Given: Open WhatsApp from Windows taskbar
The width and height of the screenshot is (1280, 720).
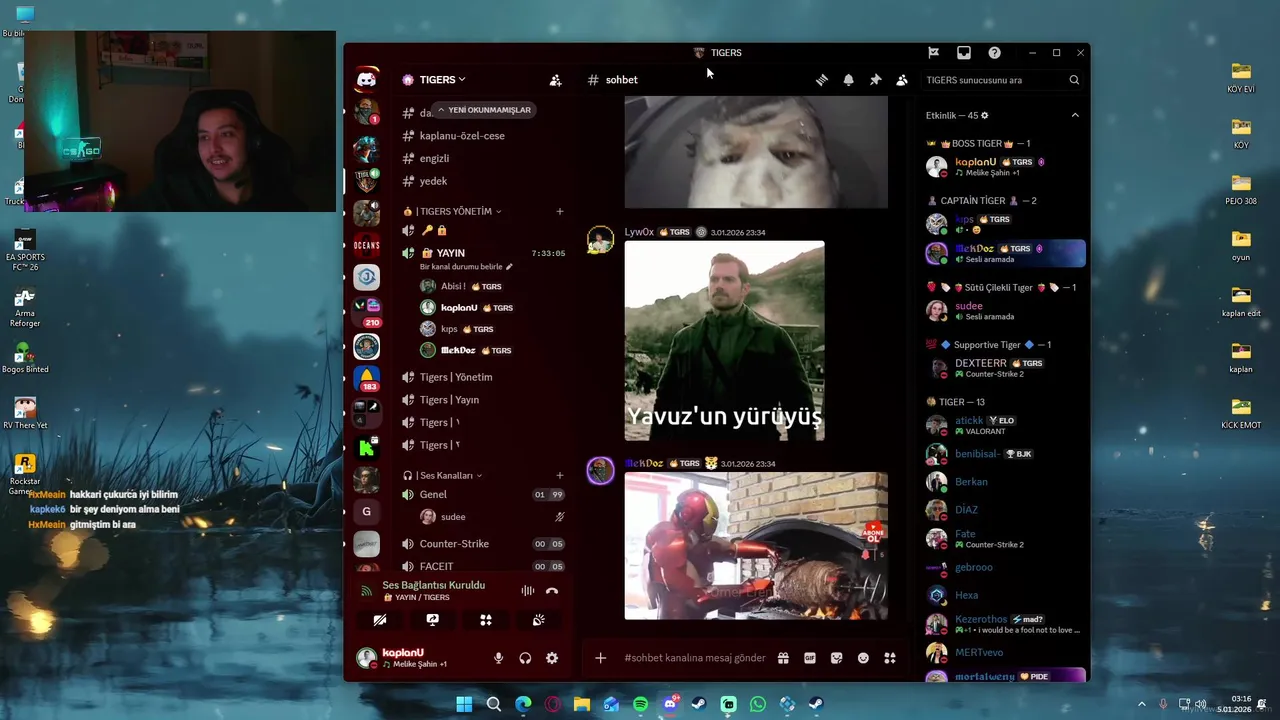Looking at the screenshot, I should click(757, 704).
